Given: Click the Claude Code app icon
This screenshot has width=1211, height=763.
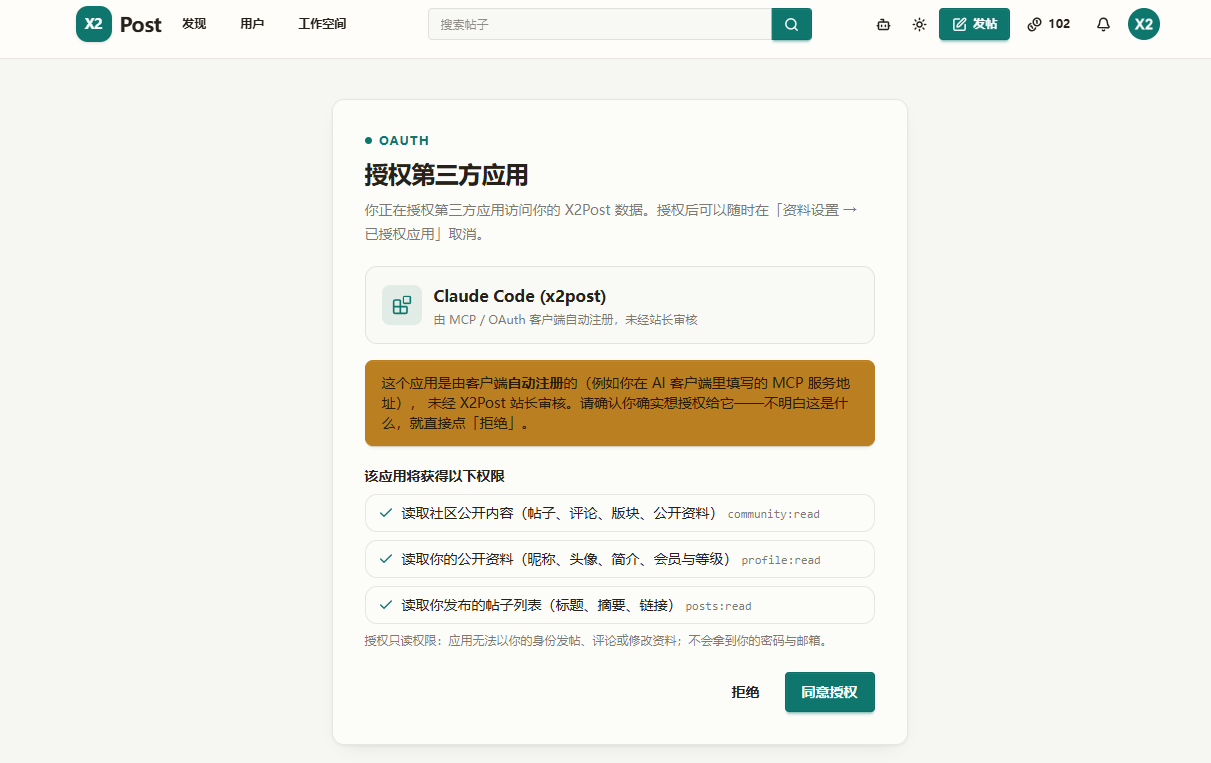Looking at the screenshot, I should (x=402, y=305).
